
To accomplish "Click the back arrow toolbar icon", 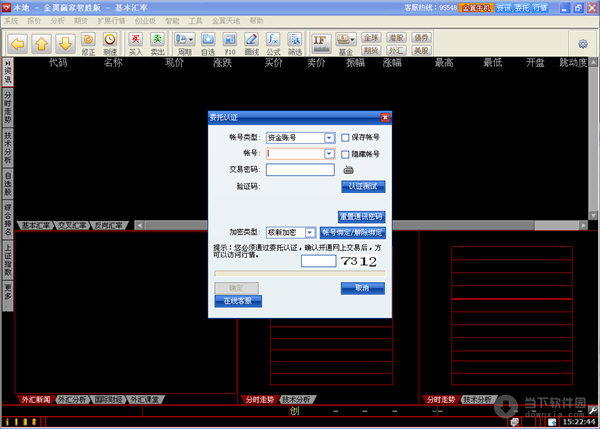I will pos(18,44).
